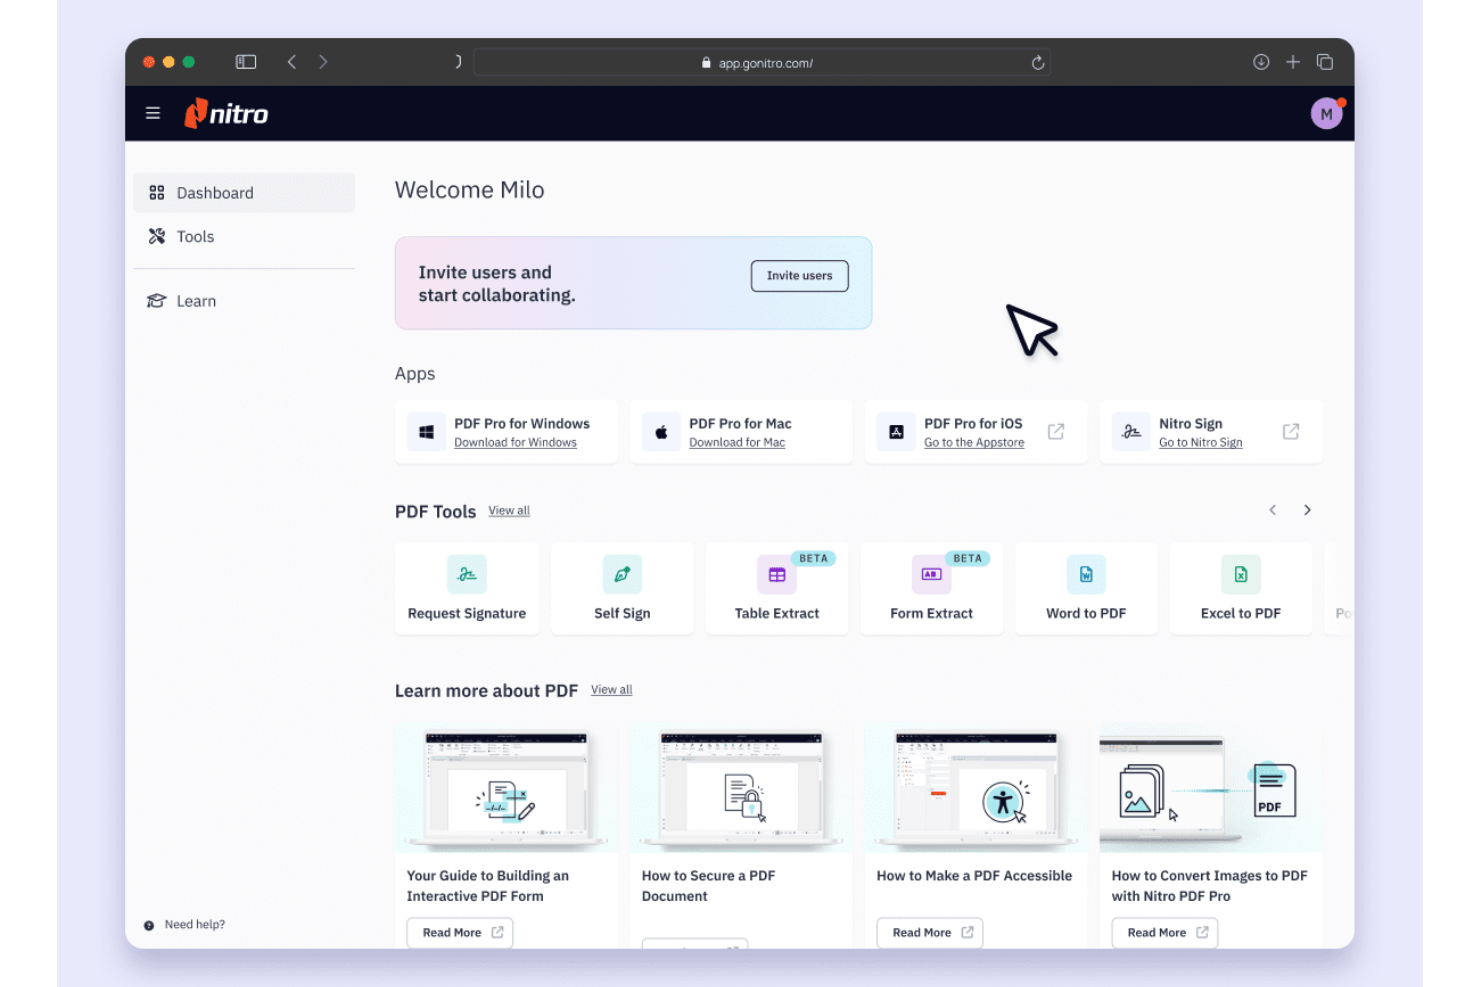Click PDF Pro for Windows title
The image size is (1480, 987).
(522, 424)
